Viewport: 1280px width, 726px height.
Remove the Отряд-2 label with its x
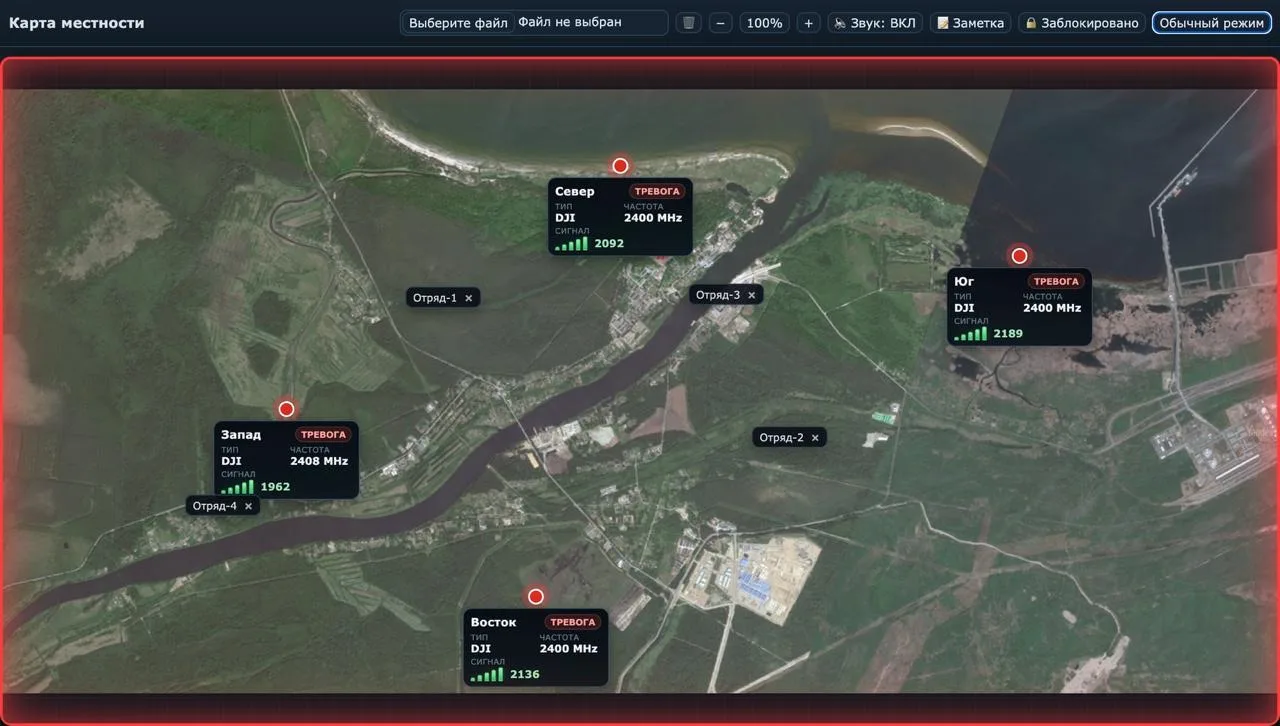point(815,438)
